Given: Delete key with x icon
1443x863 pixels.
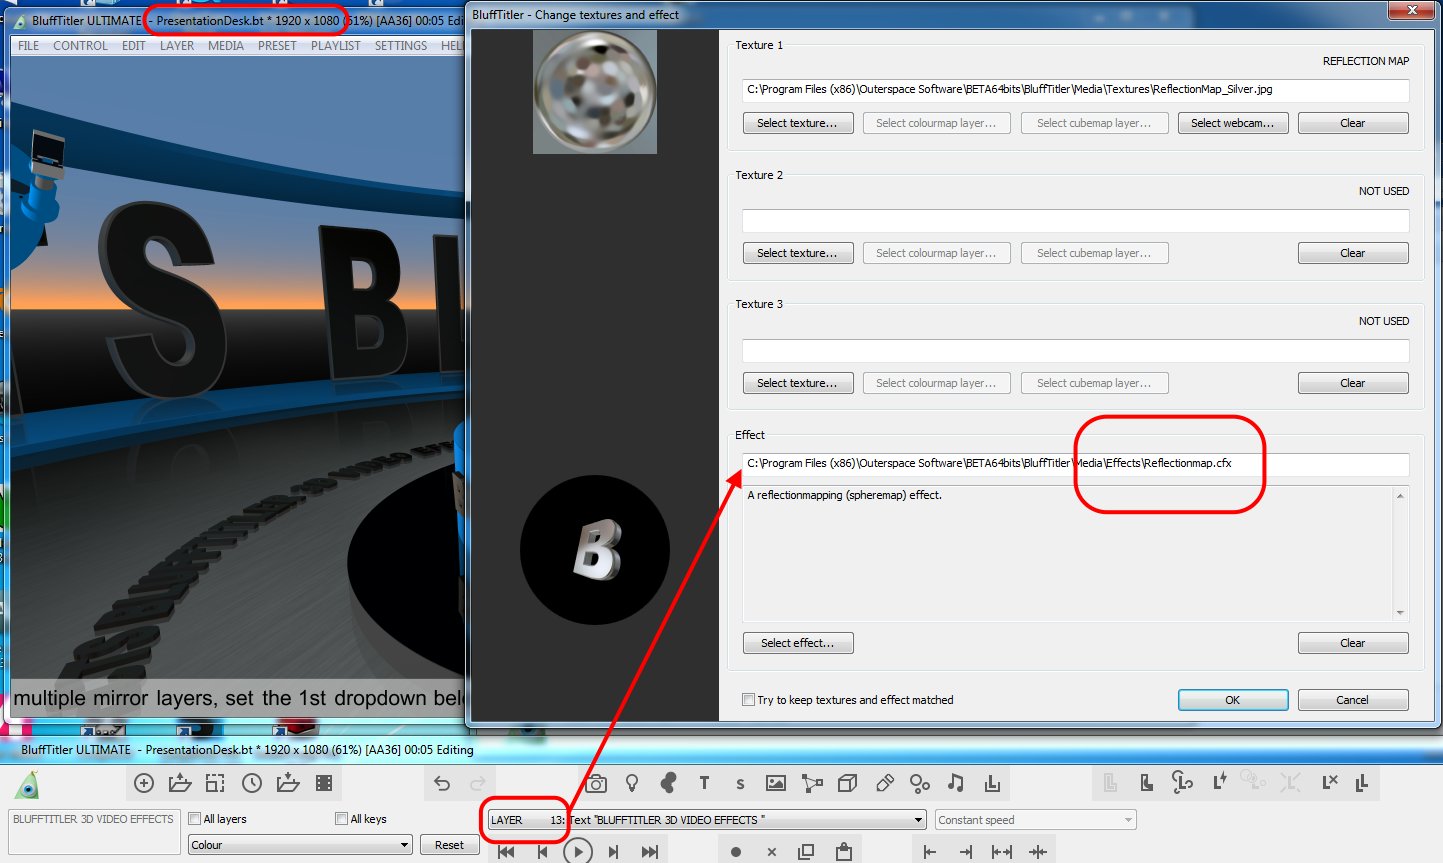Looking at the screenshot, I should point(771,852).
